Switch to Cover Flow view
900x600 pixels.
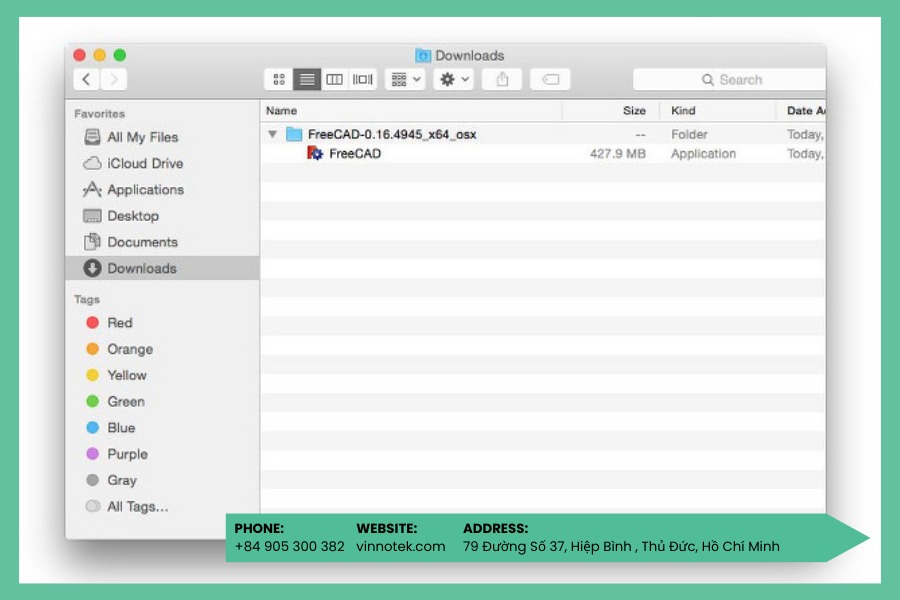point(362,79)
